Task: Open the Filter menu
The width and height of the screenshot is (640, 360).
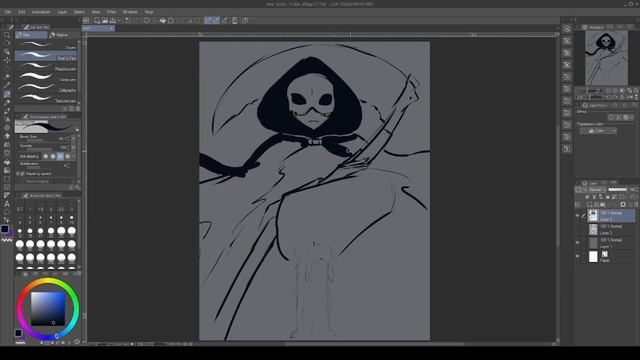Action: [111, 12]
